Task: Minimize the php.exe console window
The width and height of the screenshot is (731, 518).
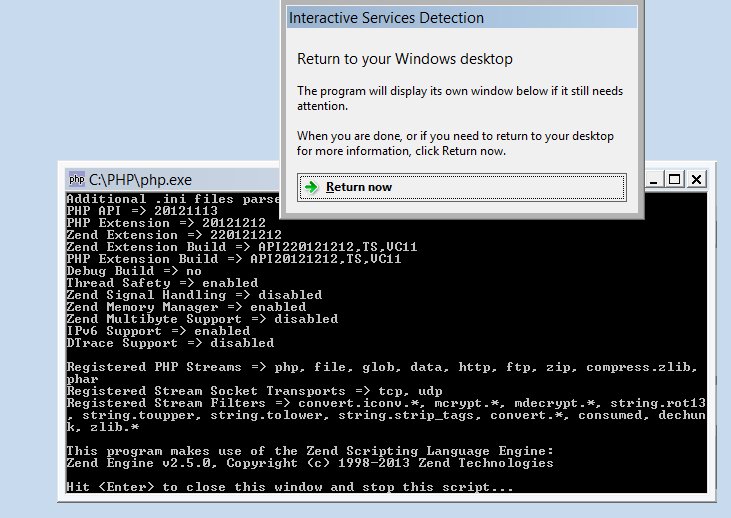Action: coord(653,180)
